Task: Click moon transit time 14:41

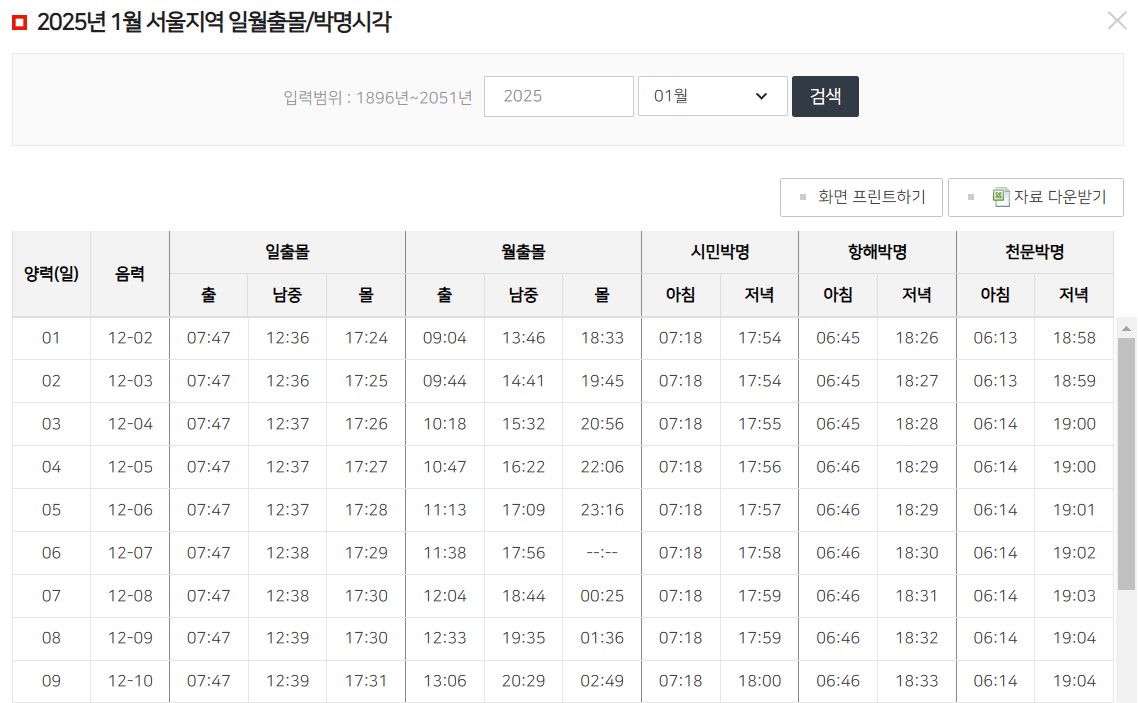Action: tap(523, 381)
